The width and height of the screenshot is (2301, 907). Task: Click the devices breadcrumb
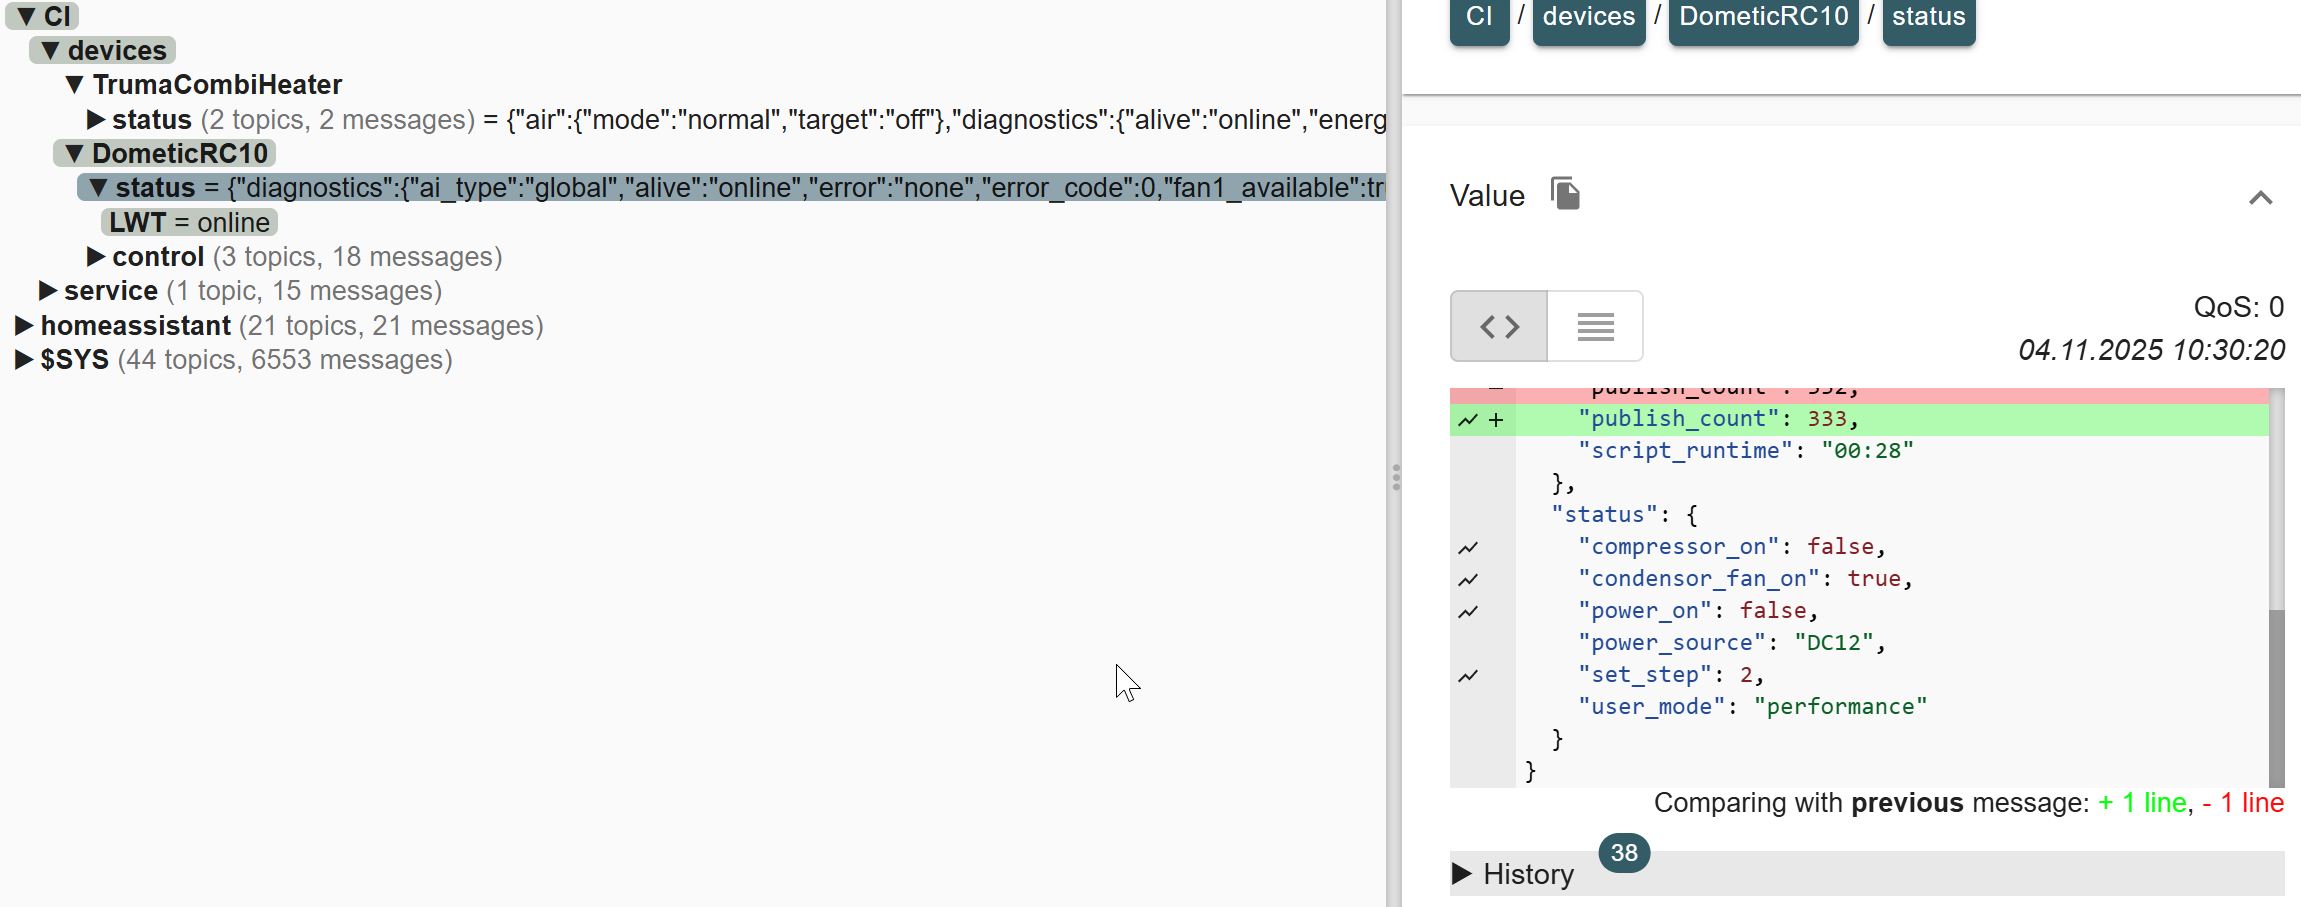point(1588,17)
